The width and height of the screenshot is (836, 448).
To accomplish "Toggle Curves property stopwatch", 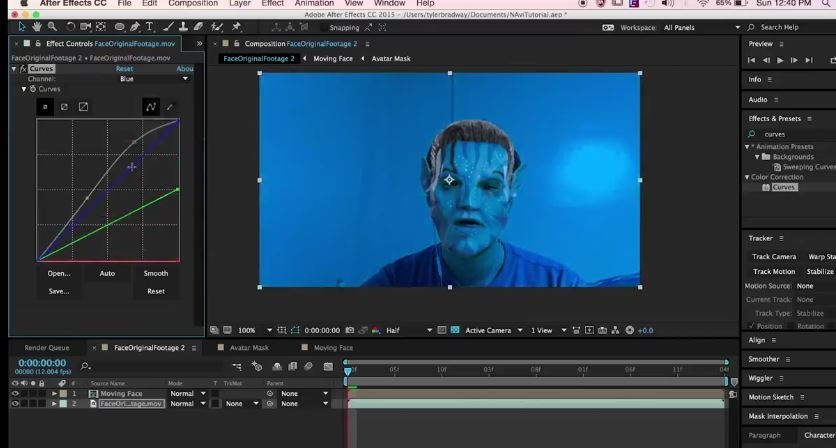I will click(33, 89).
